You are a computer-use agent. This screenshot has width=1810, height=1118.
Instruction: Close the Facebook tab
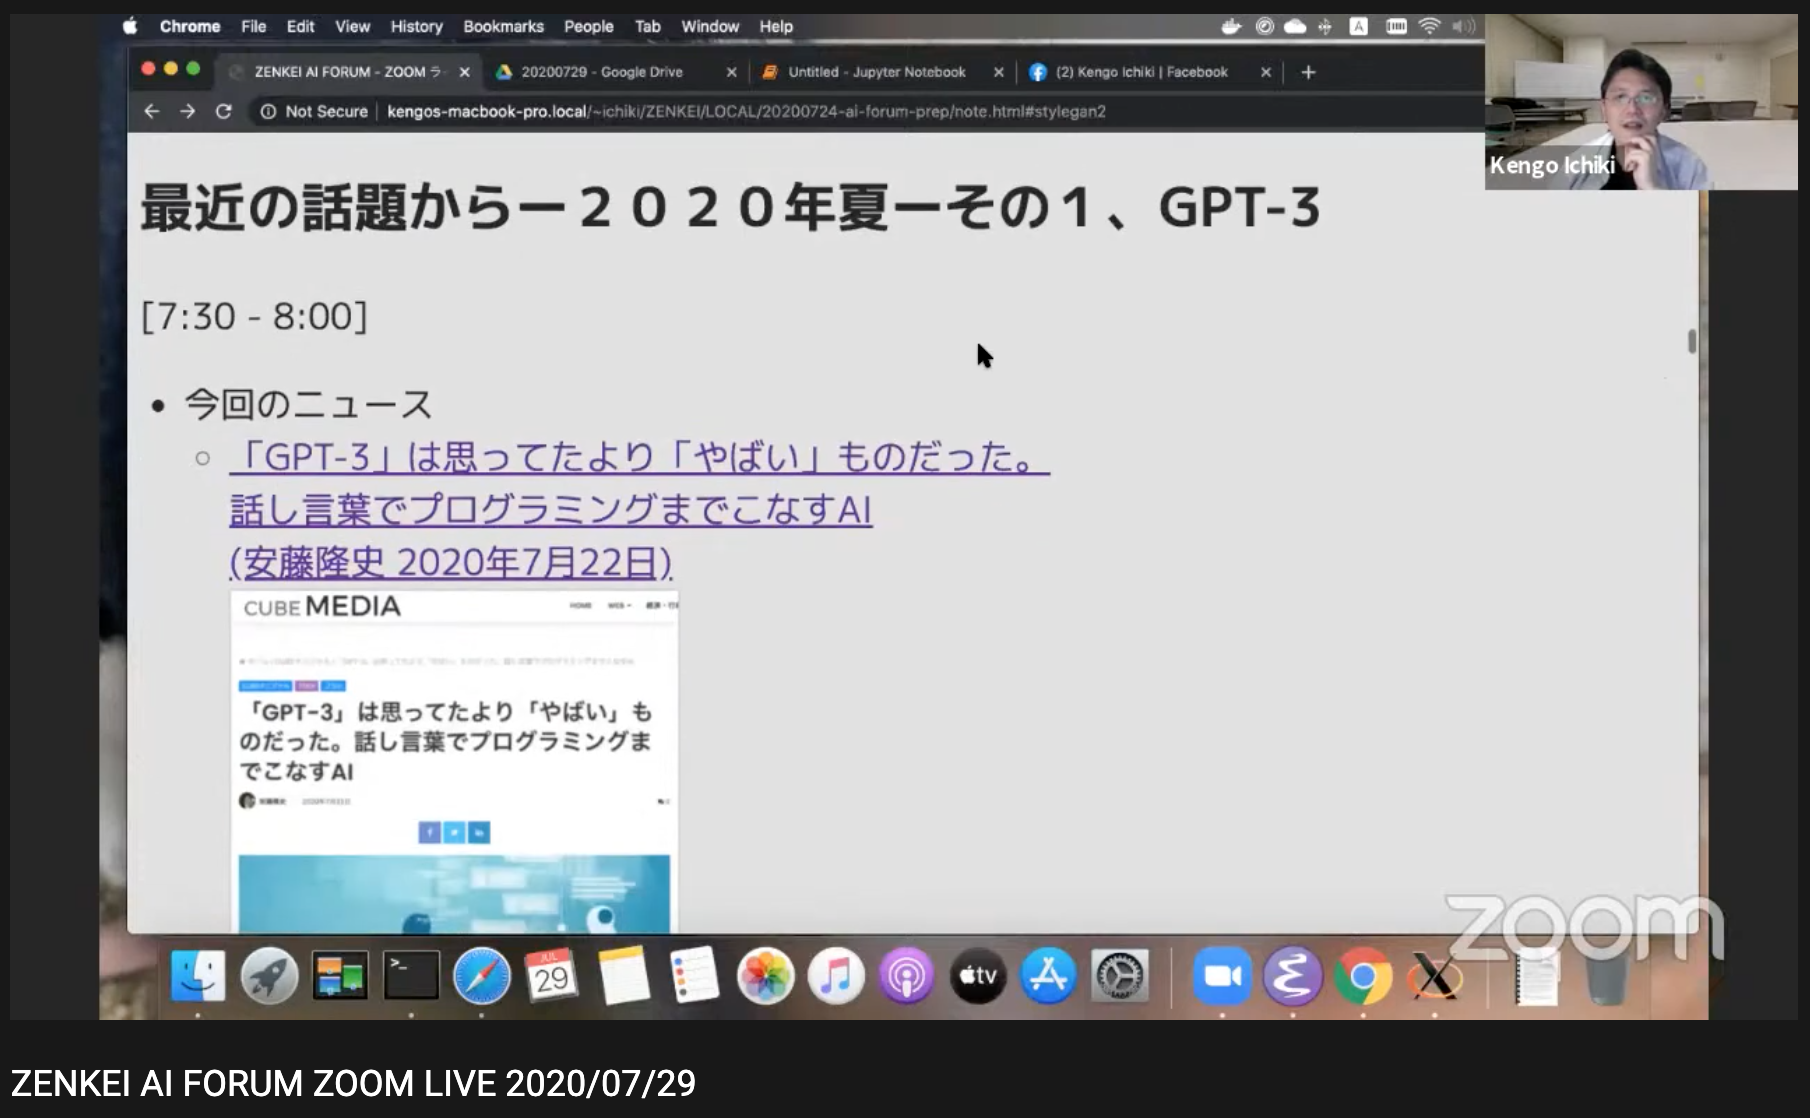point(1265,72)
